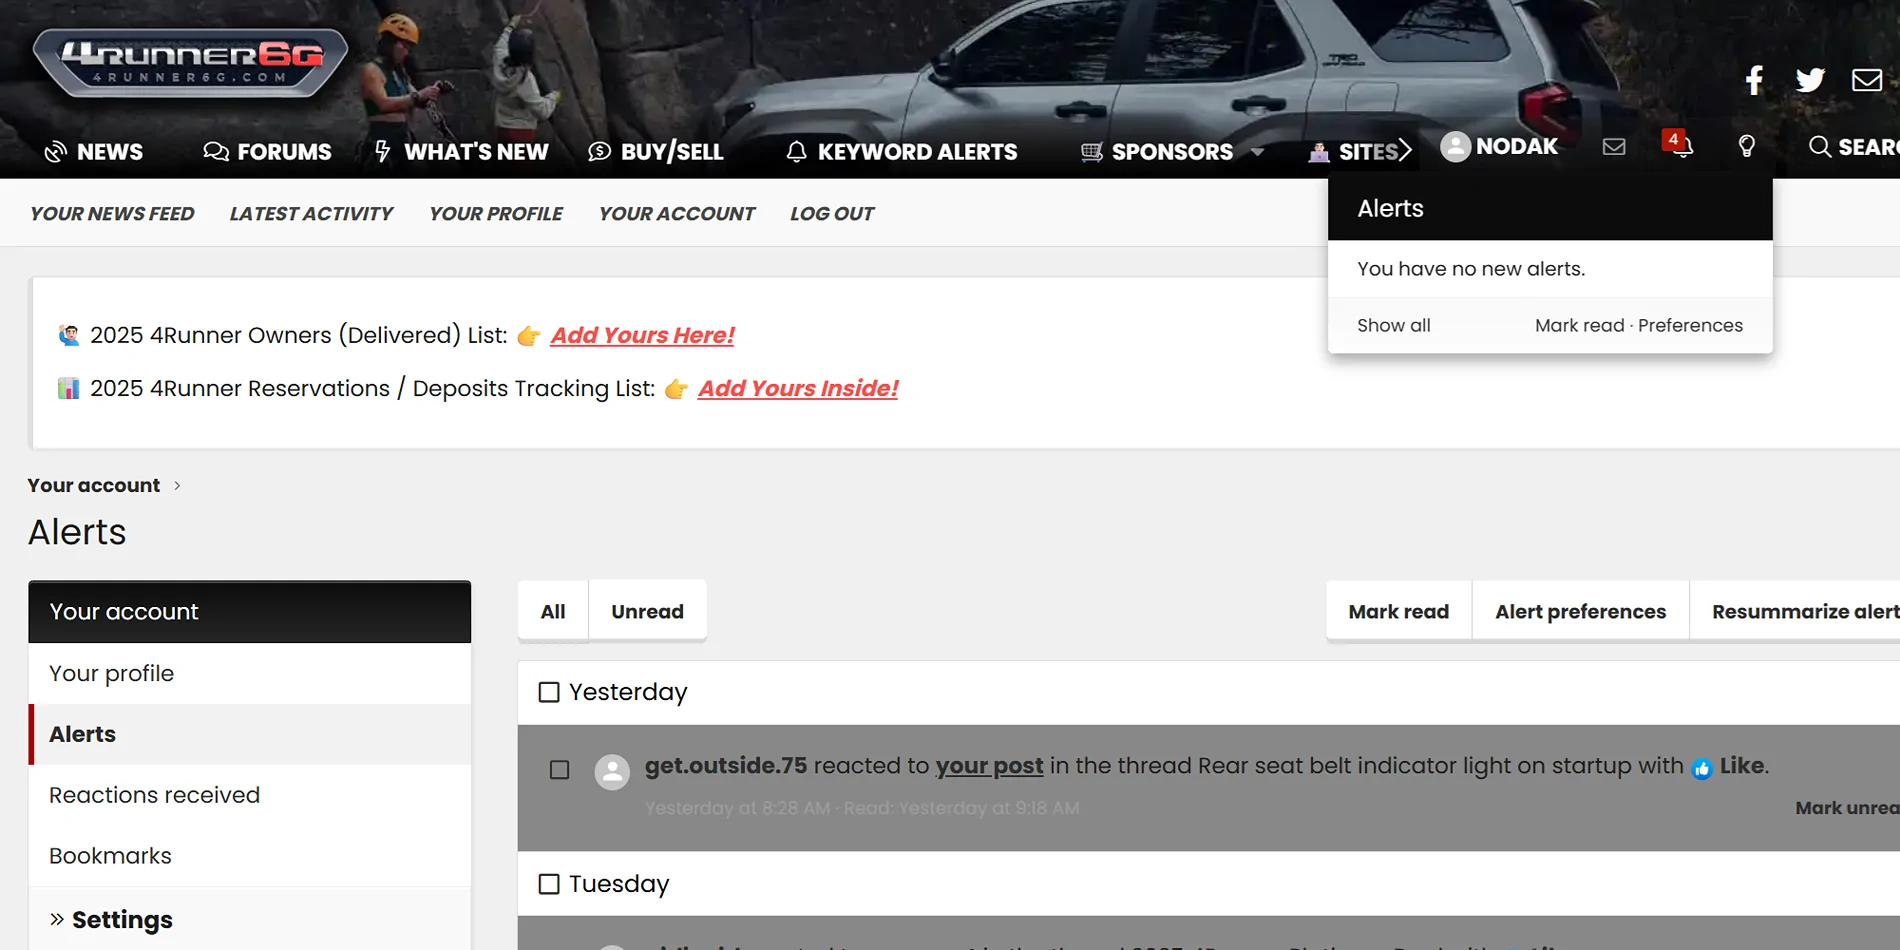Click the alerts bell with badge 4

coord(1680,147)
